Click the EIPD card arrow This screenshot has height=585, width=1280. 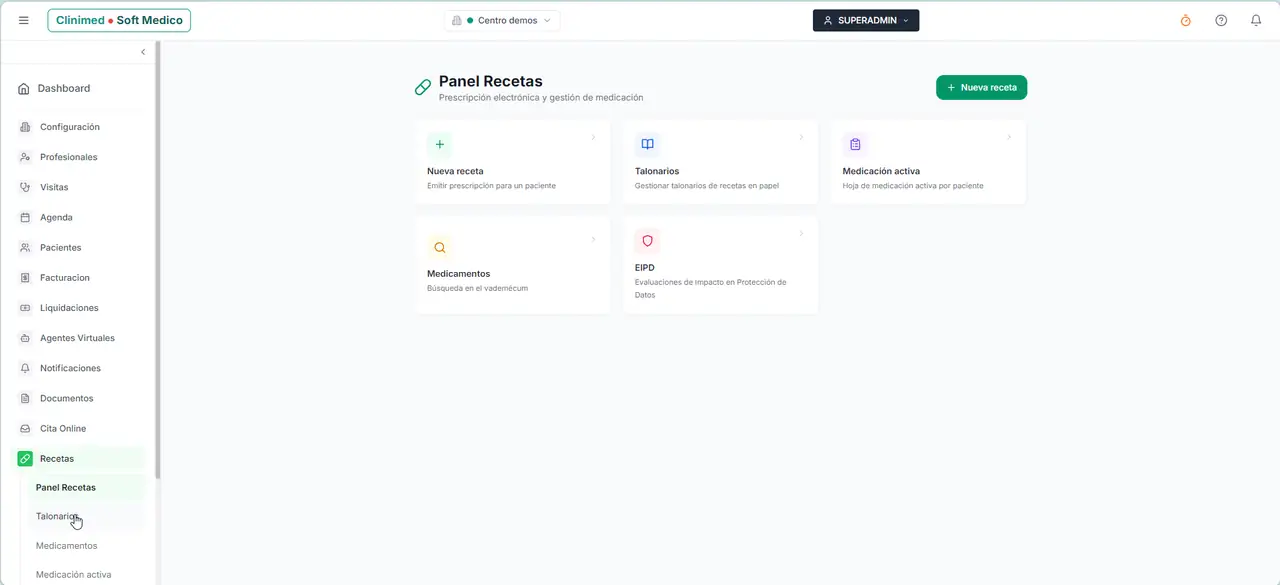[x=801, y=234]
